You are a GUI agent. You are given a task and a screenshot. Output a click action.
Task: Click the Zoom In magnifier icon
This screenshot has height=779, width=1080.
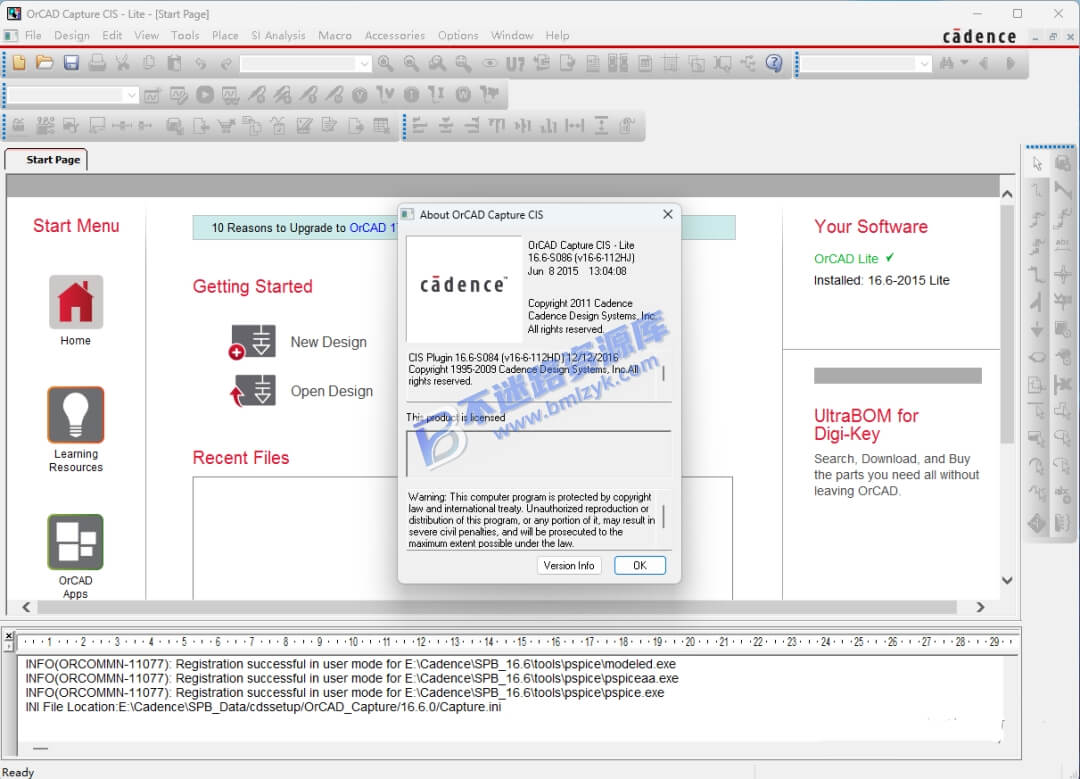[386, 63]
